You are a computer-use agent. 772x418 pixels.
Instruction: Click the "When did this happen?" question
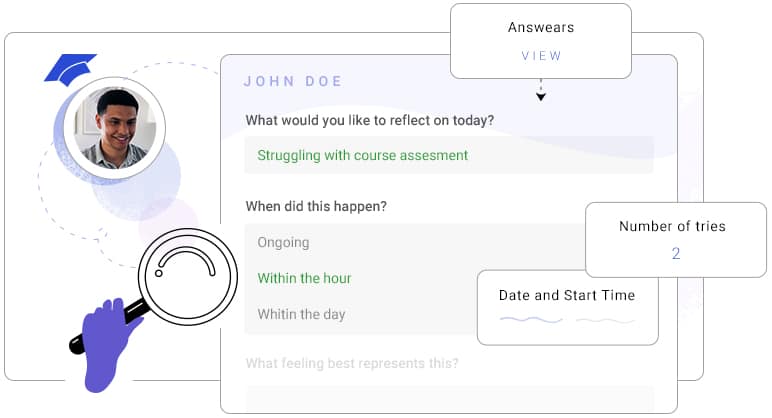click(x=316, y=207)
